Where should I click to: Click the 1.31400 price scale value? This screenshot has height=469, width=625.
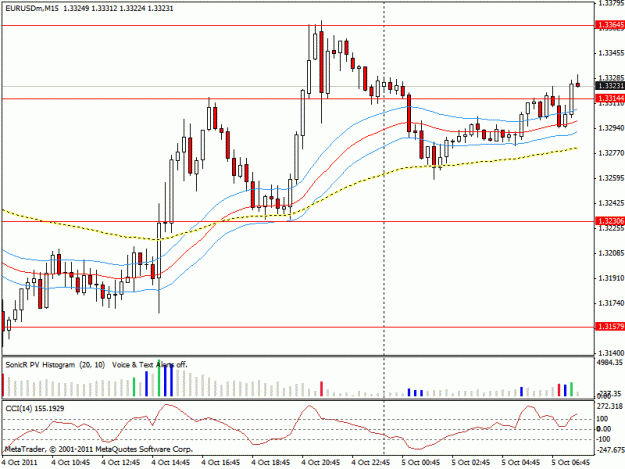pos(611,353)
